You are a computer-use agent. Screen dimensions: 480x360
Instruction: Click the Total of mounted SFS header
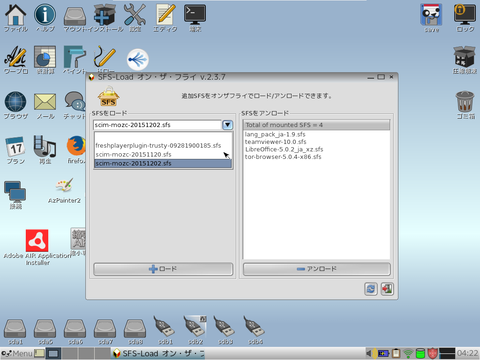(x=316, y=125)
